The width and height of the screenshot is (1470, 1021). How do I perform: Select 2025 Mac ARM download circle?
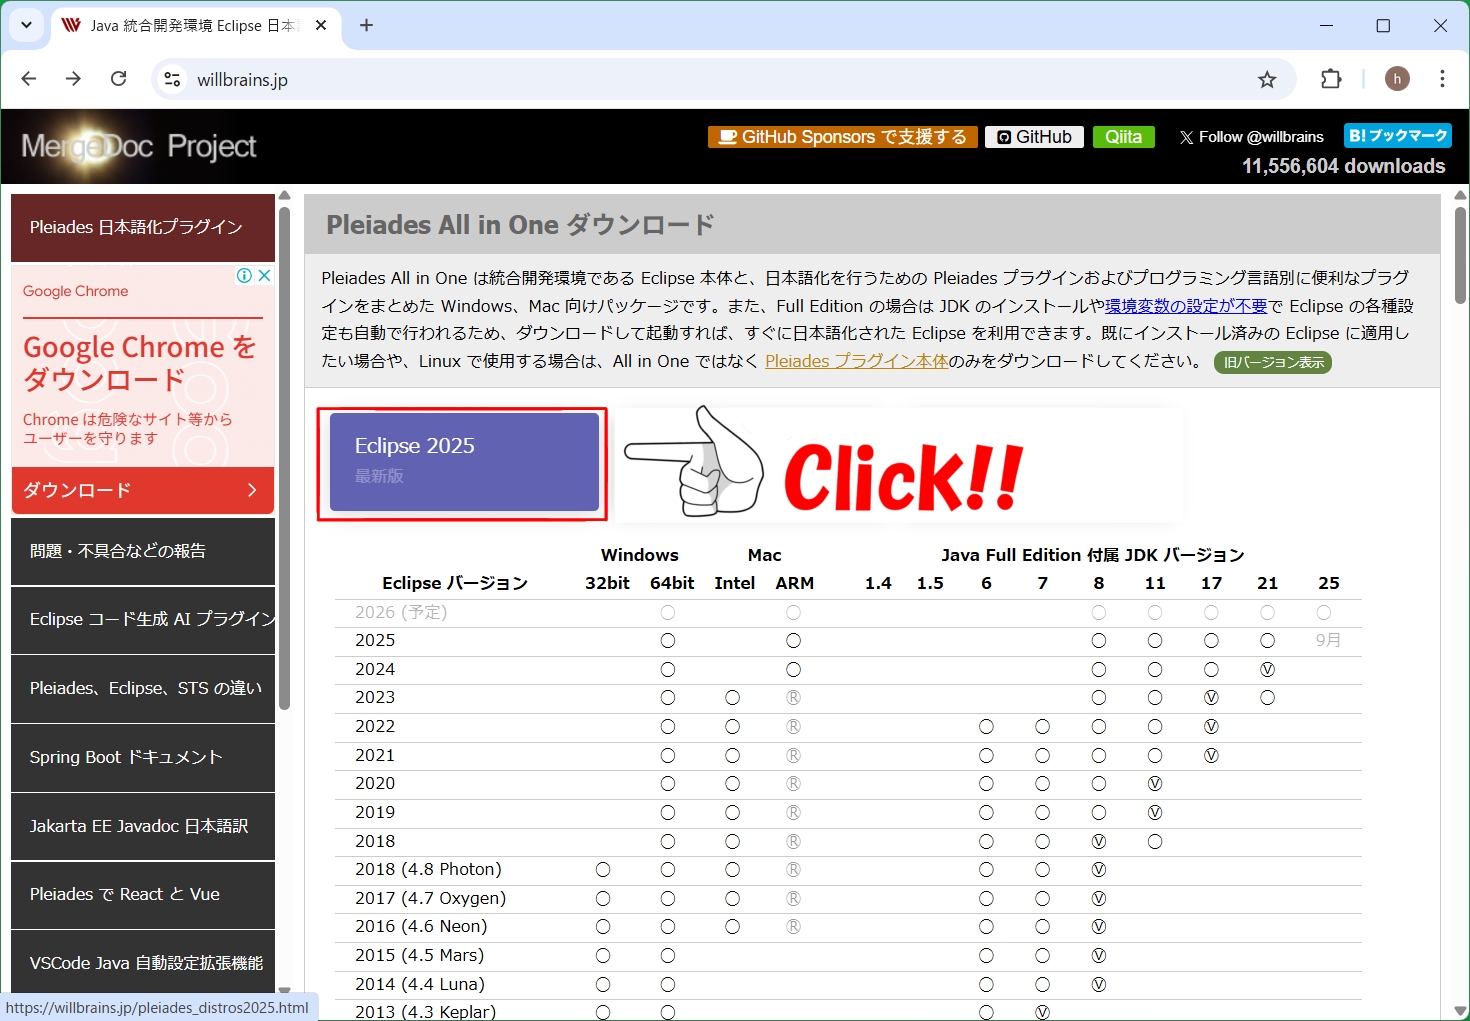coord(793,641)
